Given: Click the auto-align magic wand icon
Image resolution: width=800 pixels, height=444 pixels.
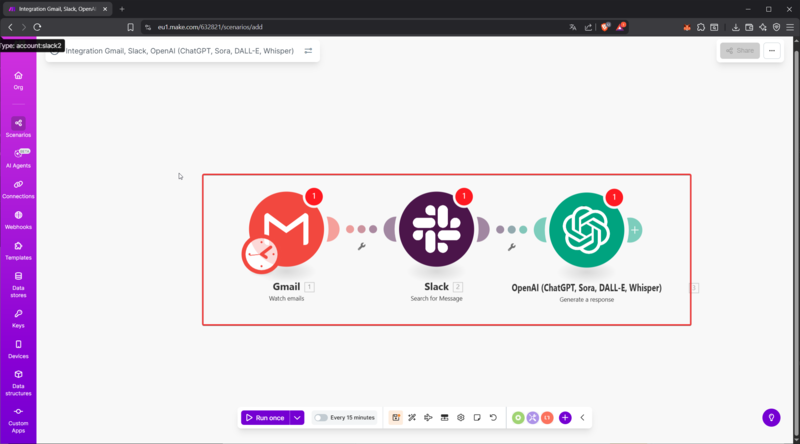Looking at the screenshot, I should (x=412, y=417).
